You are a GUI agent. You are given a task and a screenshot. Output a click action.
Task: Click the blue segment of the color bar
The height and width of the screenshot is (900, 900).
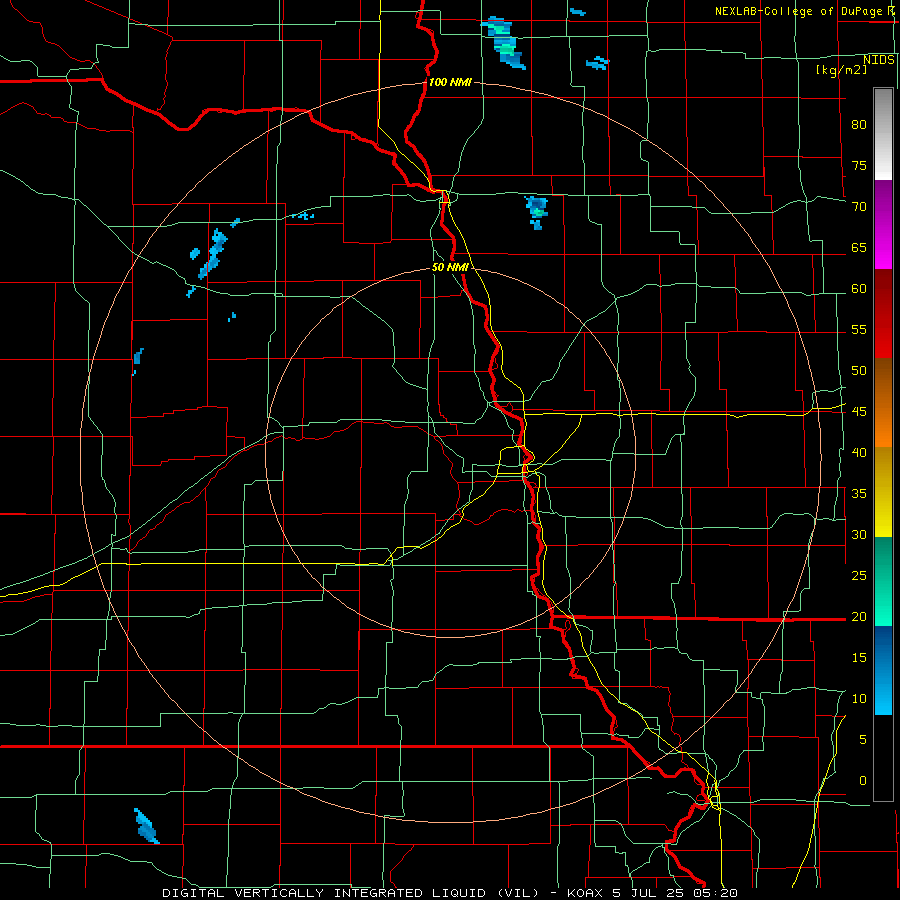pos(883,670)
